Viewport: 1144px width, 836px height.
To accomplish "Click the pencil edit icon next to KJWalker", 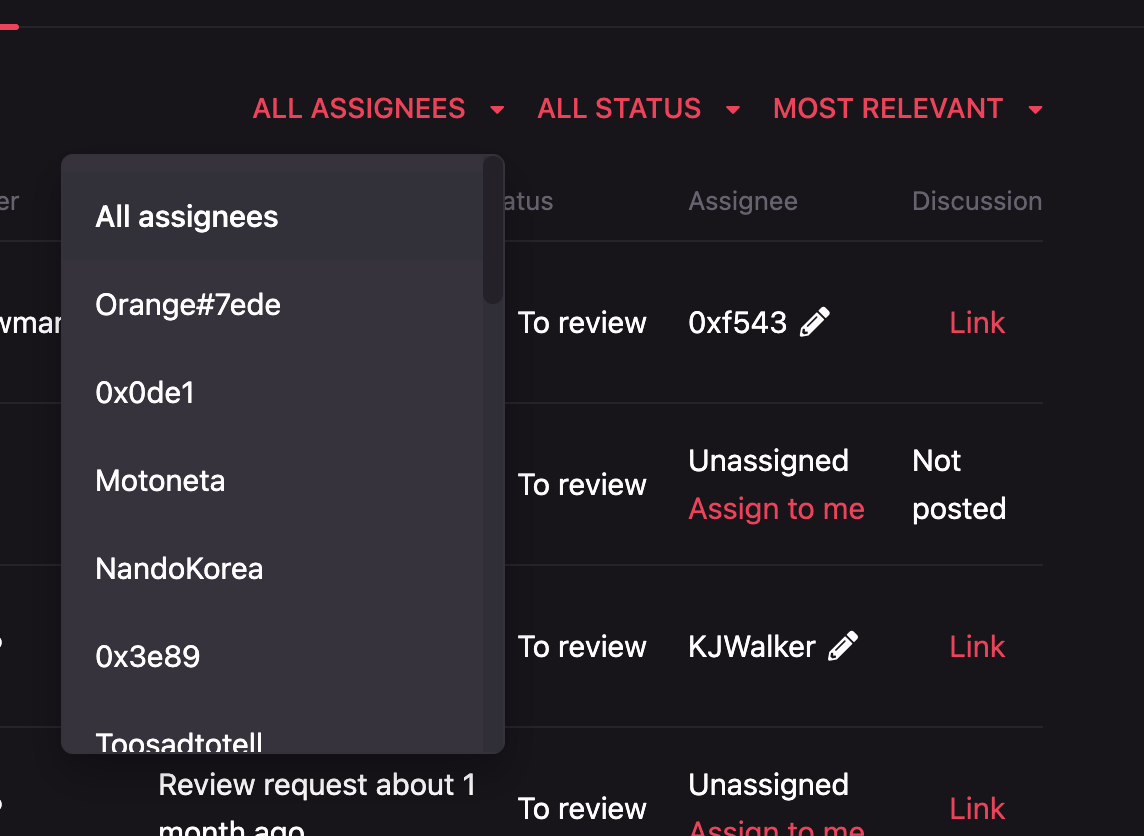I will coord(843,645).
